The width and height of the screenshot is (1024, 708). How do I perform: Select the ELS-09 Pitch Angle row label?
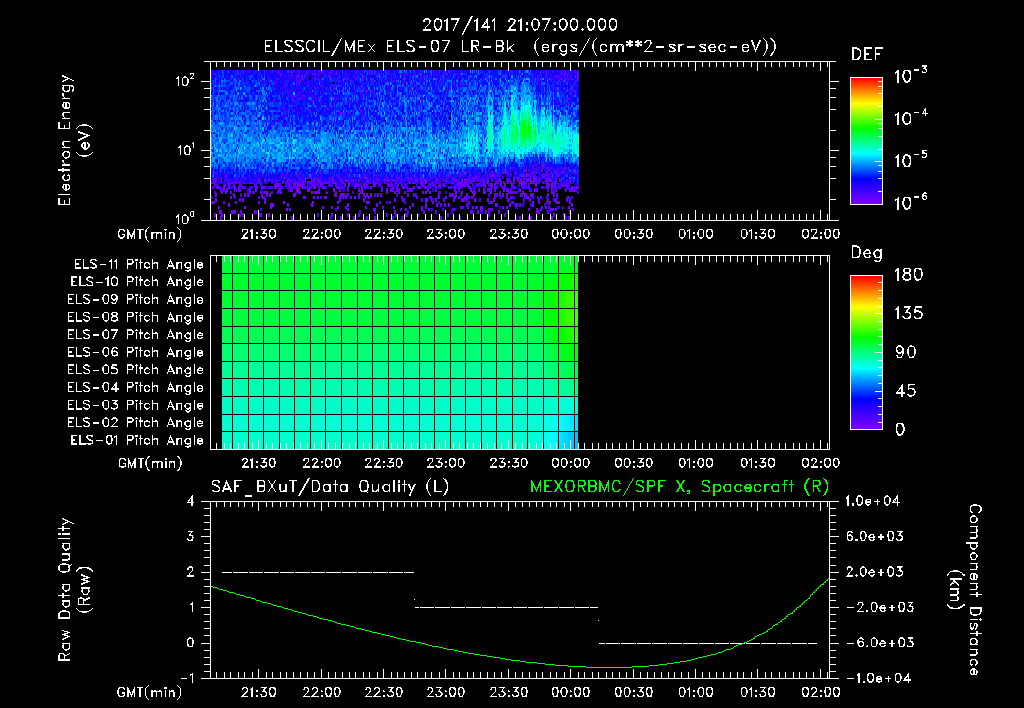pos(136,300)
